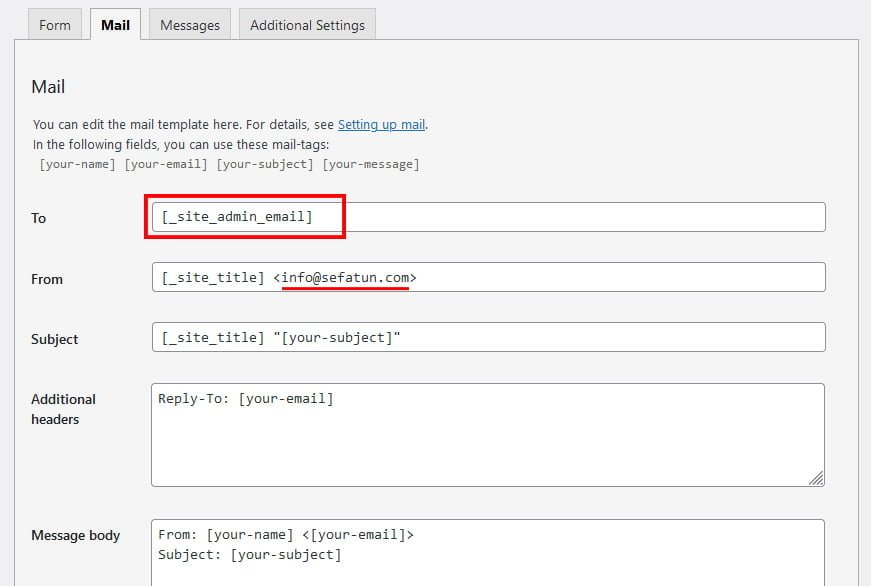Viewport: 871px width, 586px height.
Task: Click the From field label
Action: (47, 279)
